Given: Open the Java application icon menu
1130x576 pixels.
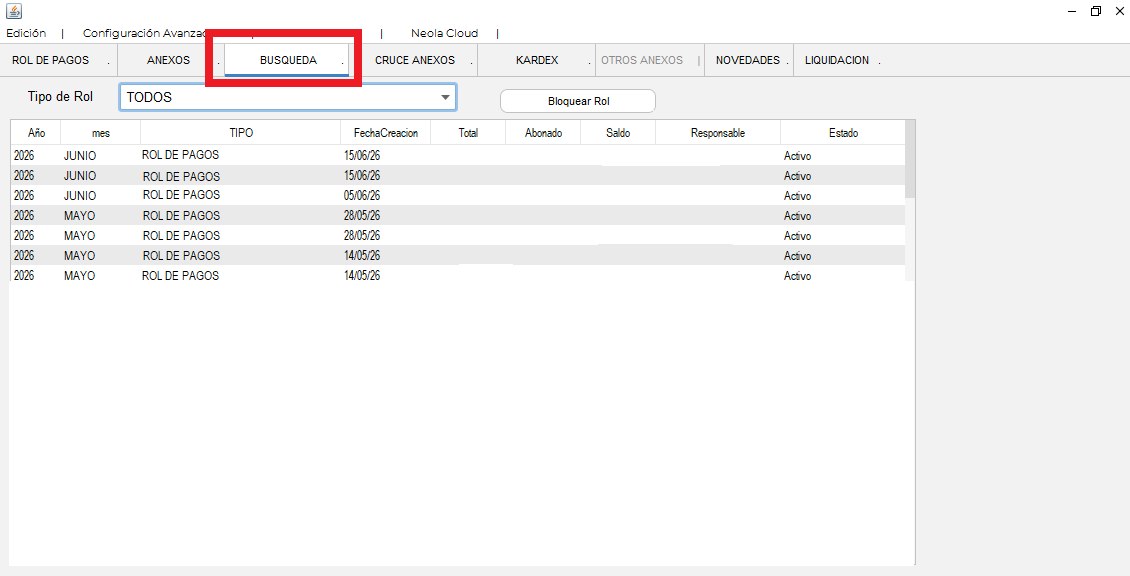Looking at the screenshot, I should (x=14, y=11).
